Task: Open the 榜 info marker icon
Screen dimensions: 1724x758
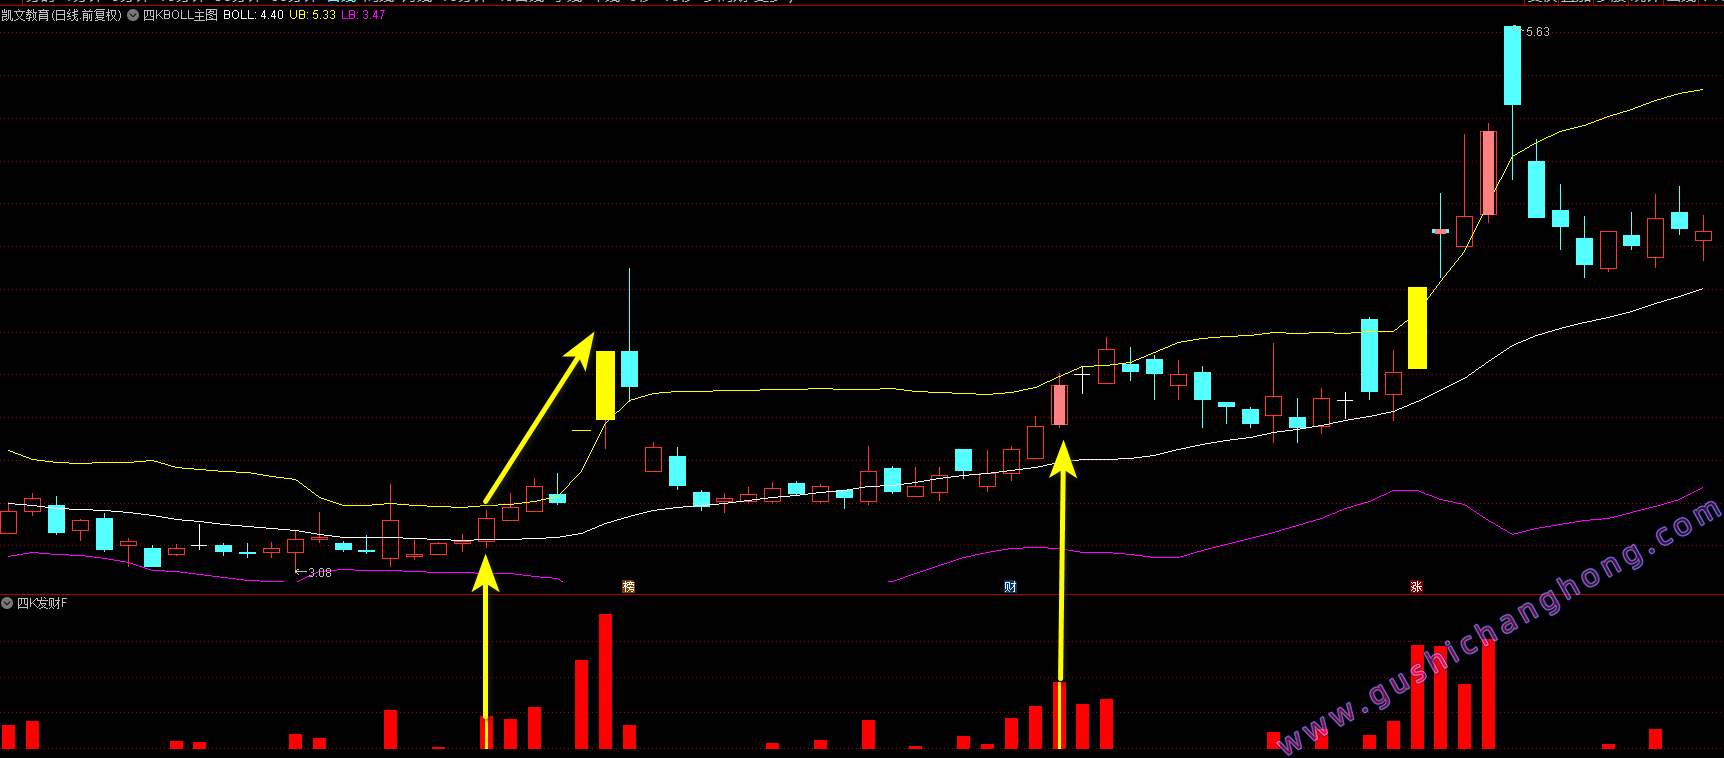Action: pos(628,587)
